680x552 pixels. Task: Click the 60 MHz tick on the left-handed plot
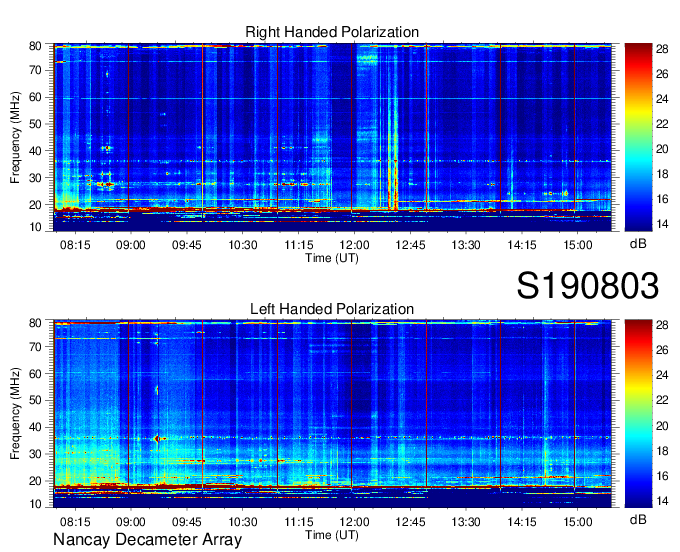(x=35, y=373)
